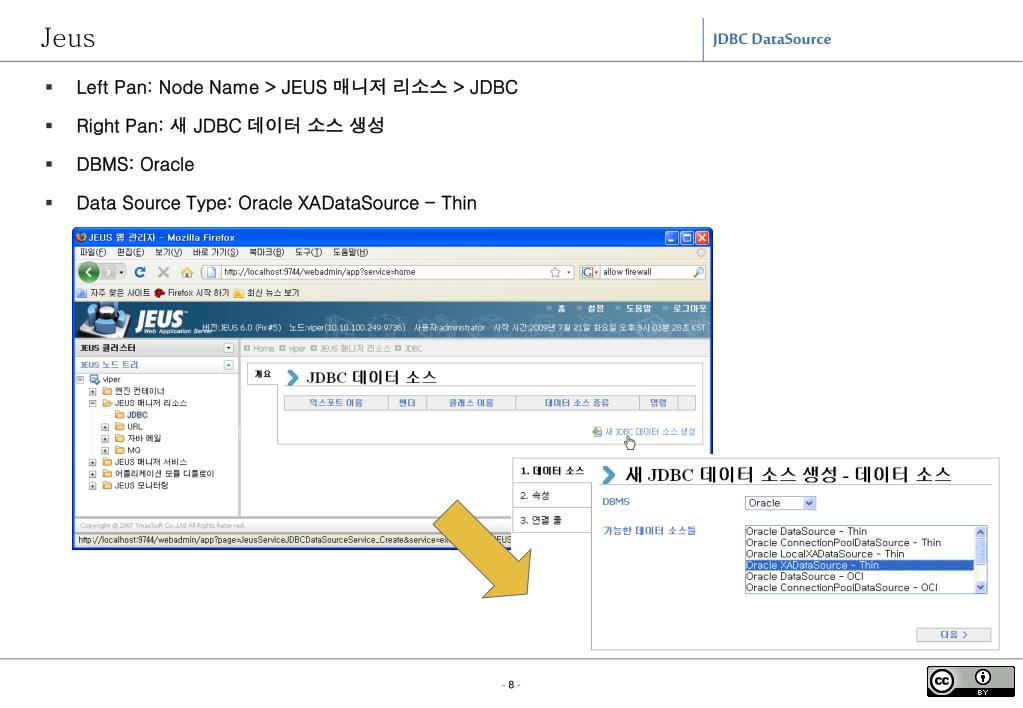Sort by the 클래스 이름 column header
This screenshot has width=1023, height=708.
pos(471,403)
